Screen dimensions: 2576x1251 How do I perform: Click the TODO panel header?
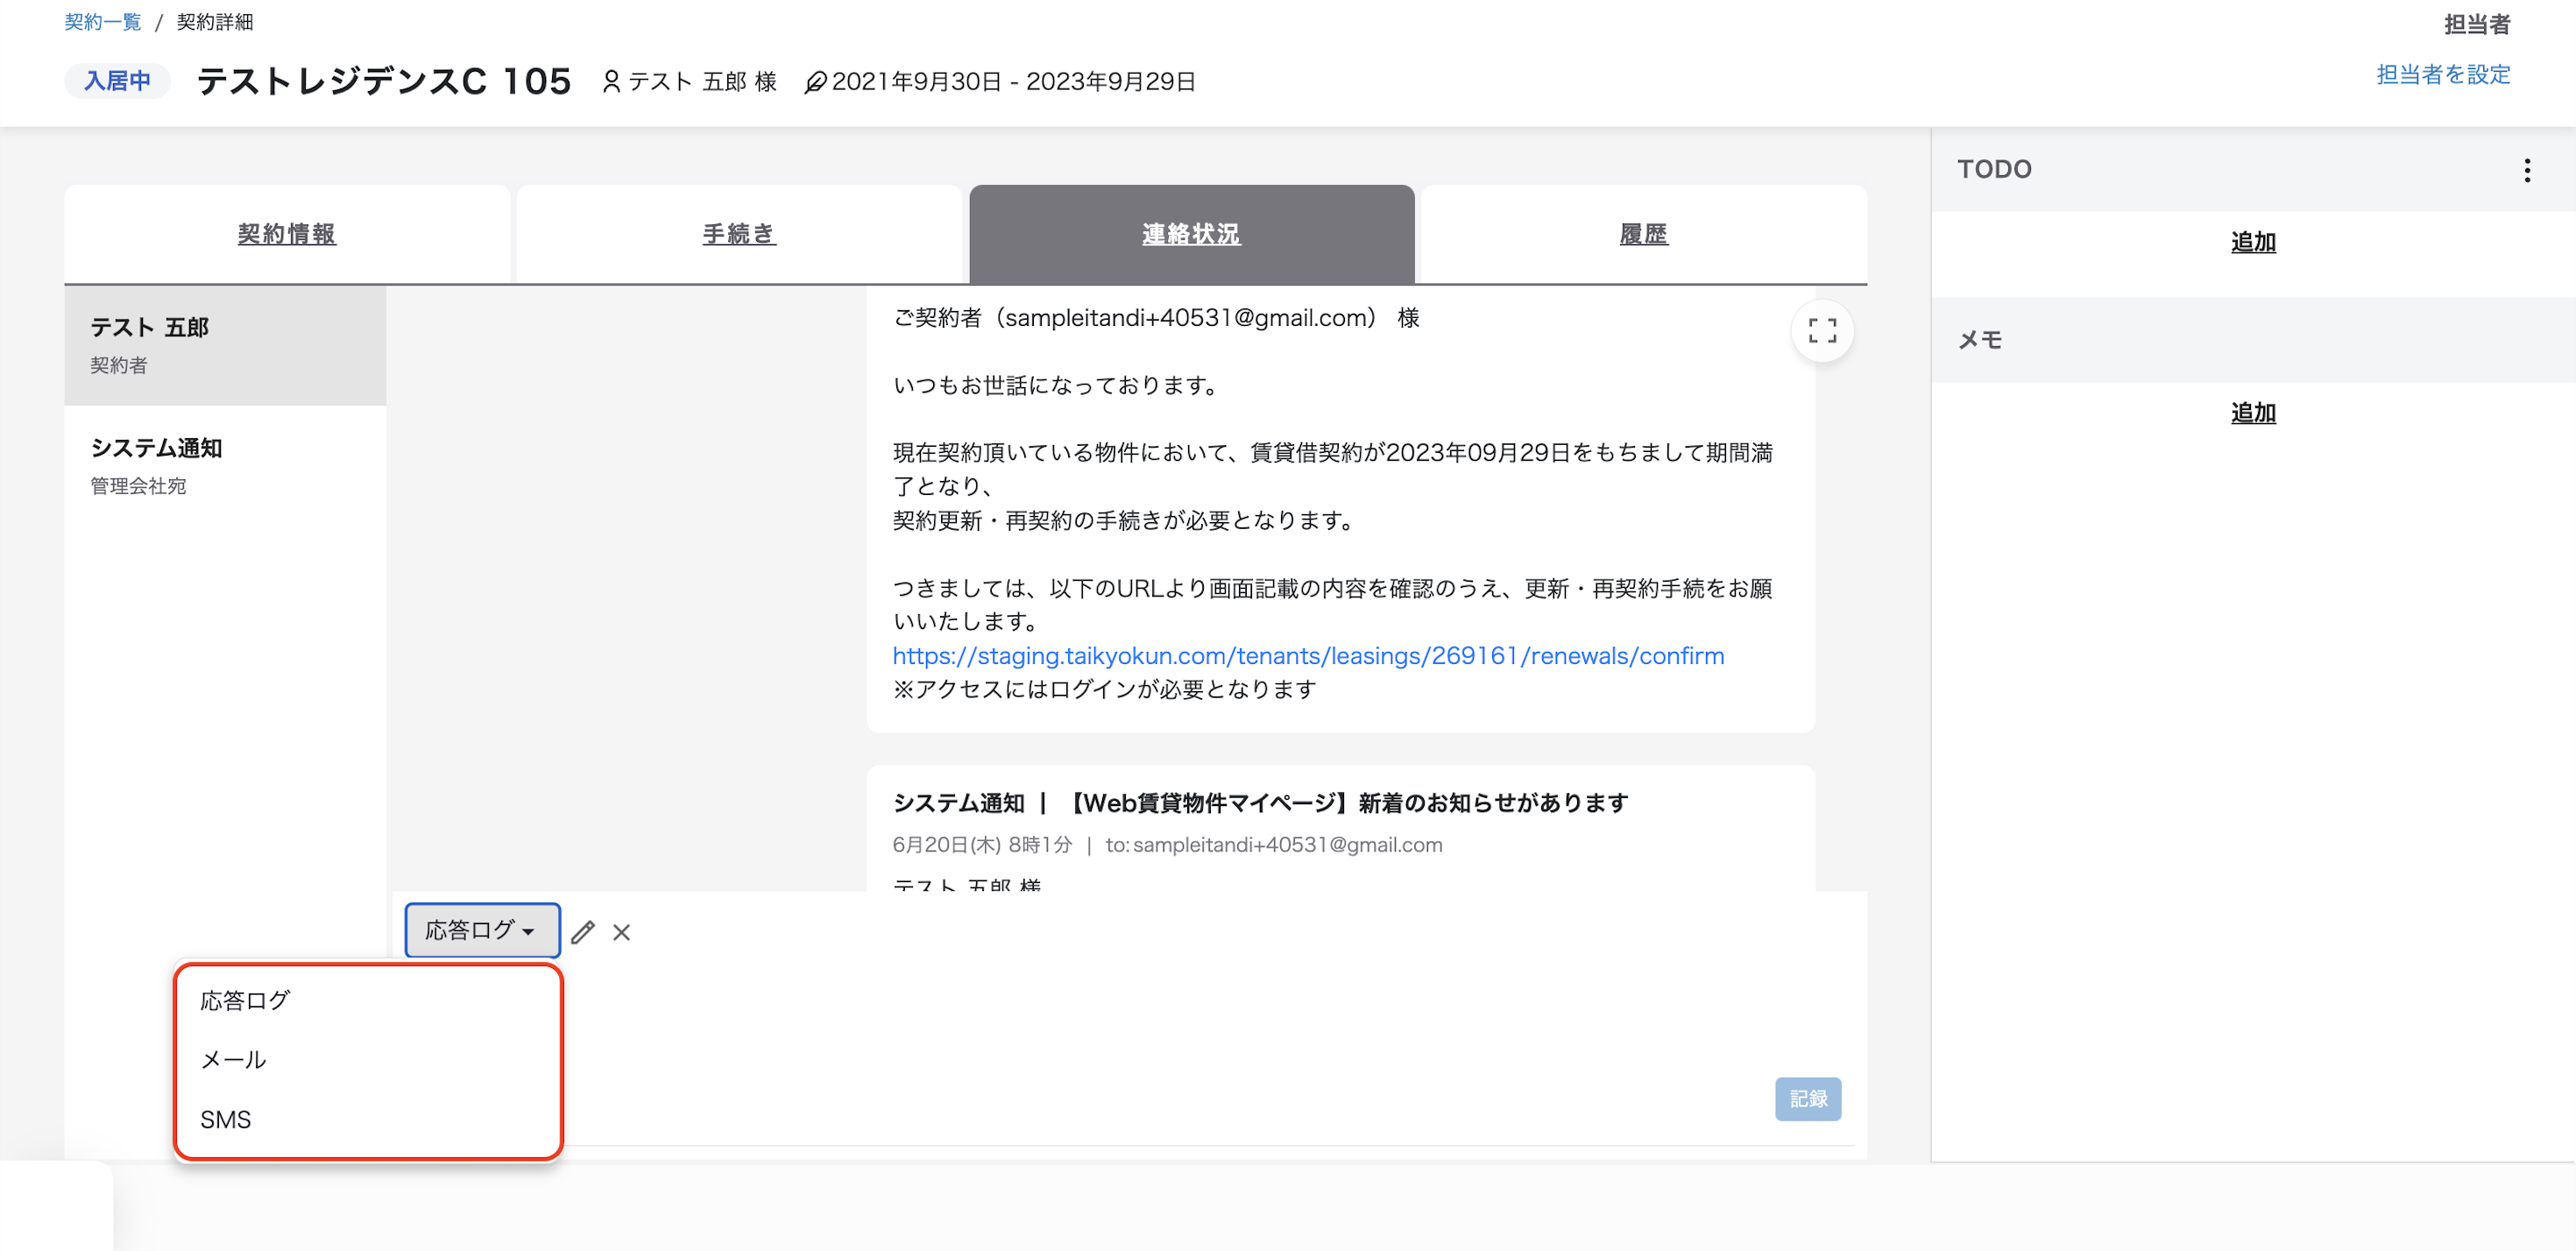[2253, 169]
